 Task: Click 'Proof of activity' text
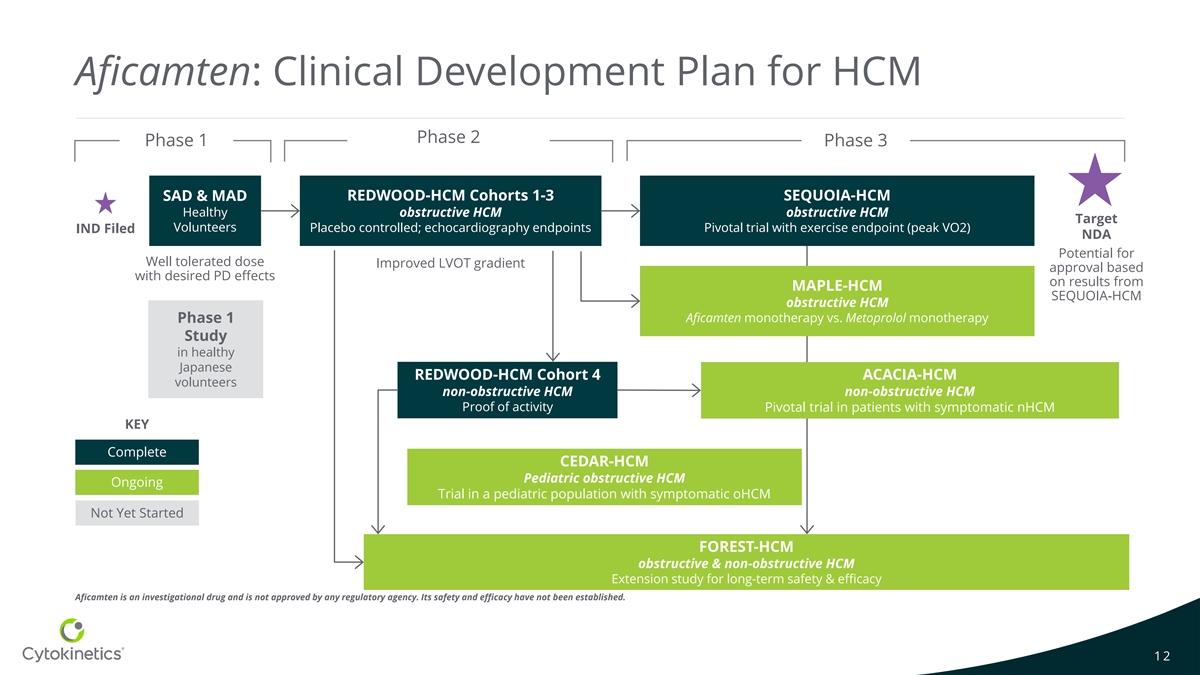coord(507,407)
